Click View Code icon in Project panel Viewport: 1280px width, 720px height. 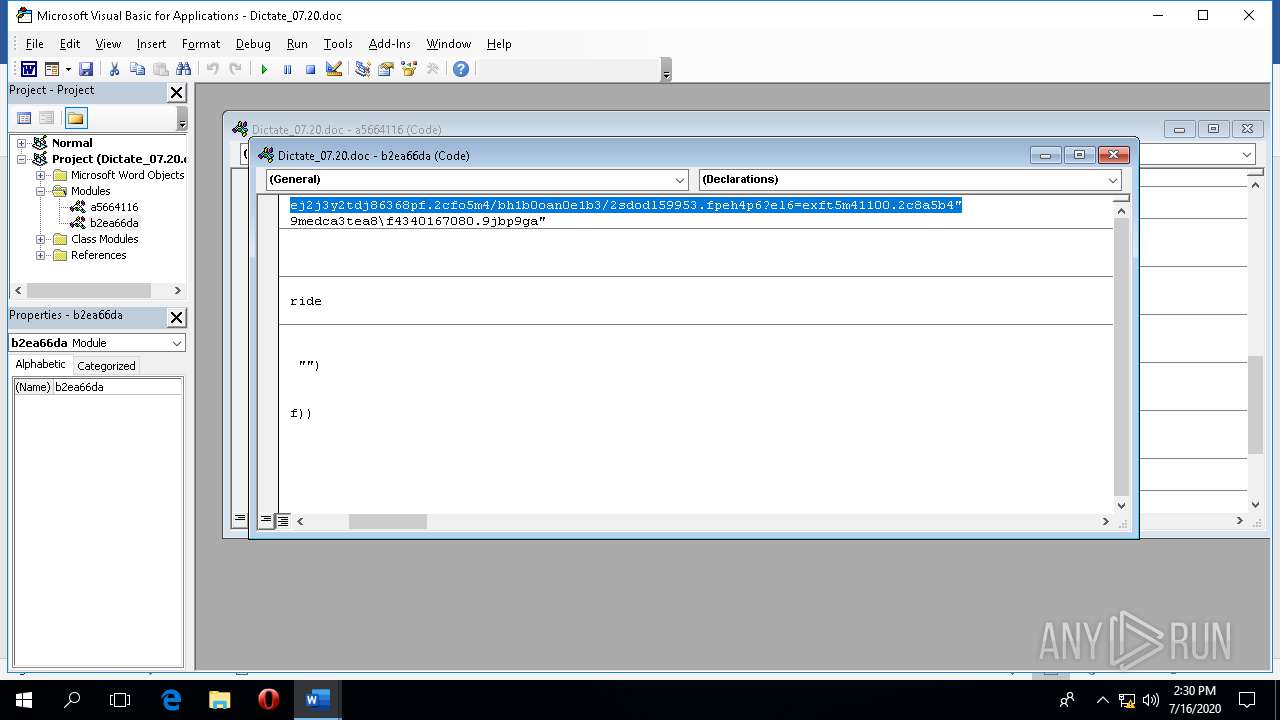(25, 118)
